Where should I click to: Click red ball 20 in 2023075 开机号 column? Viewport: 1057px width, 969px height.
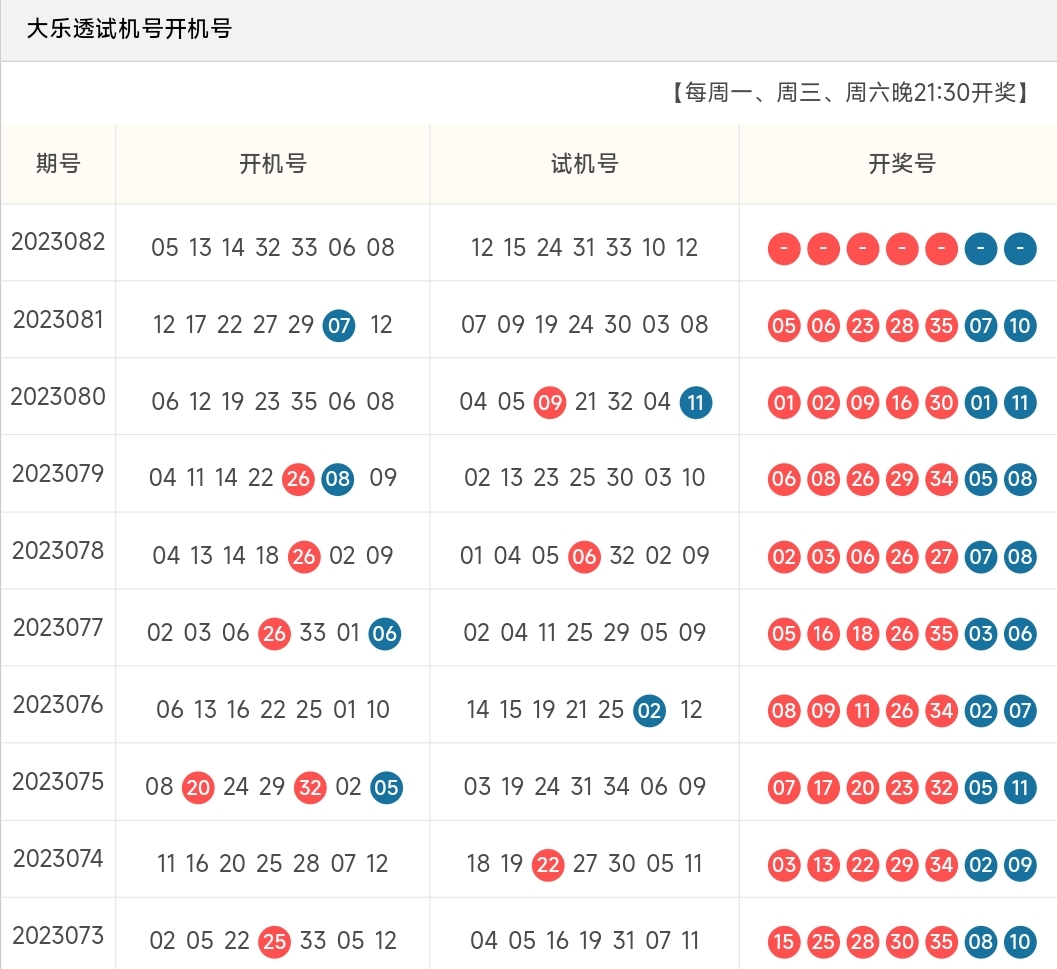click(x=198, y=787)
